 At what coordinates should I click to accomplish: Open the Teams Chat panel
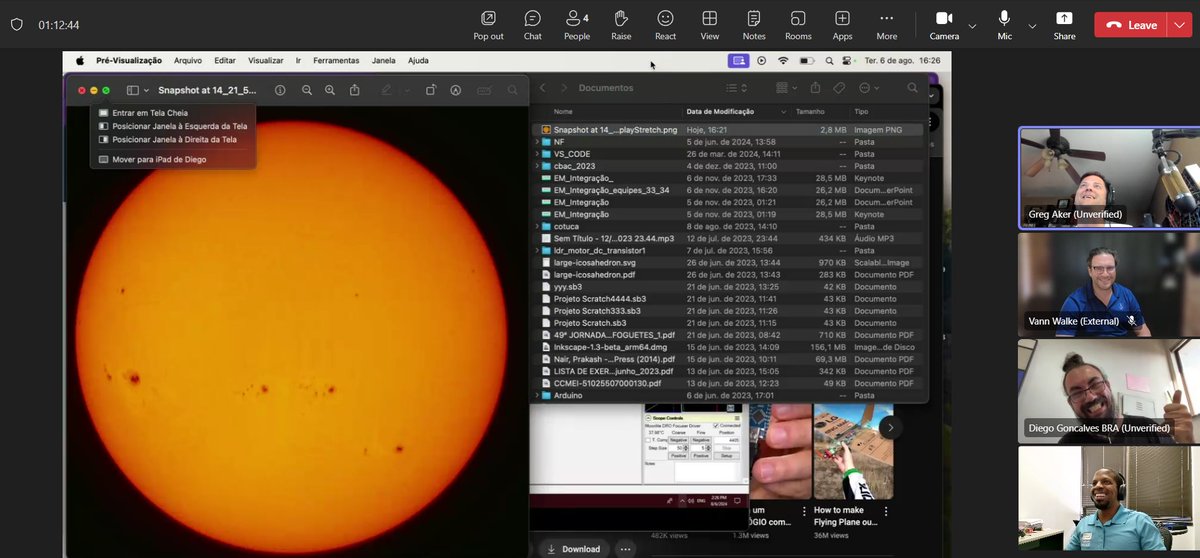533,24
